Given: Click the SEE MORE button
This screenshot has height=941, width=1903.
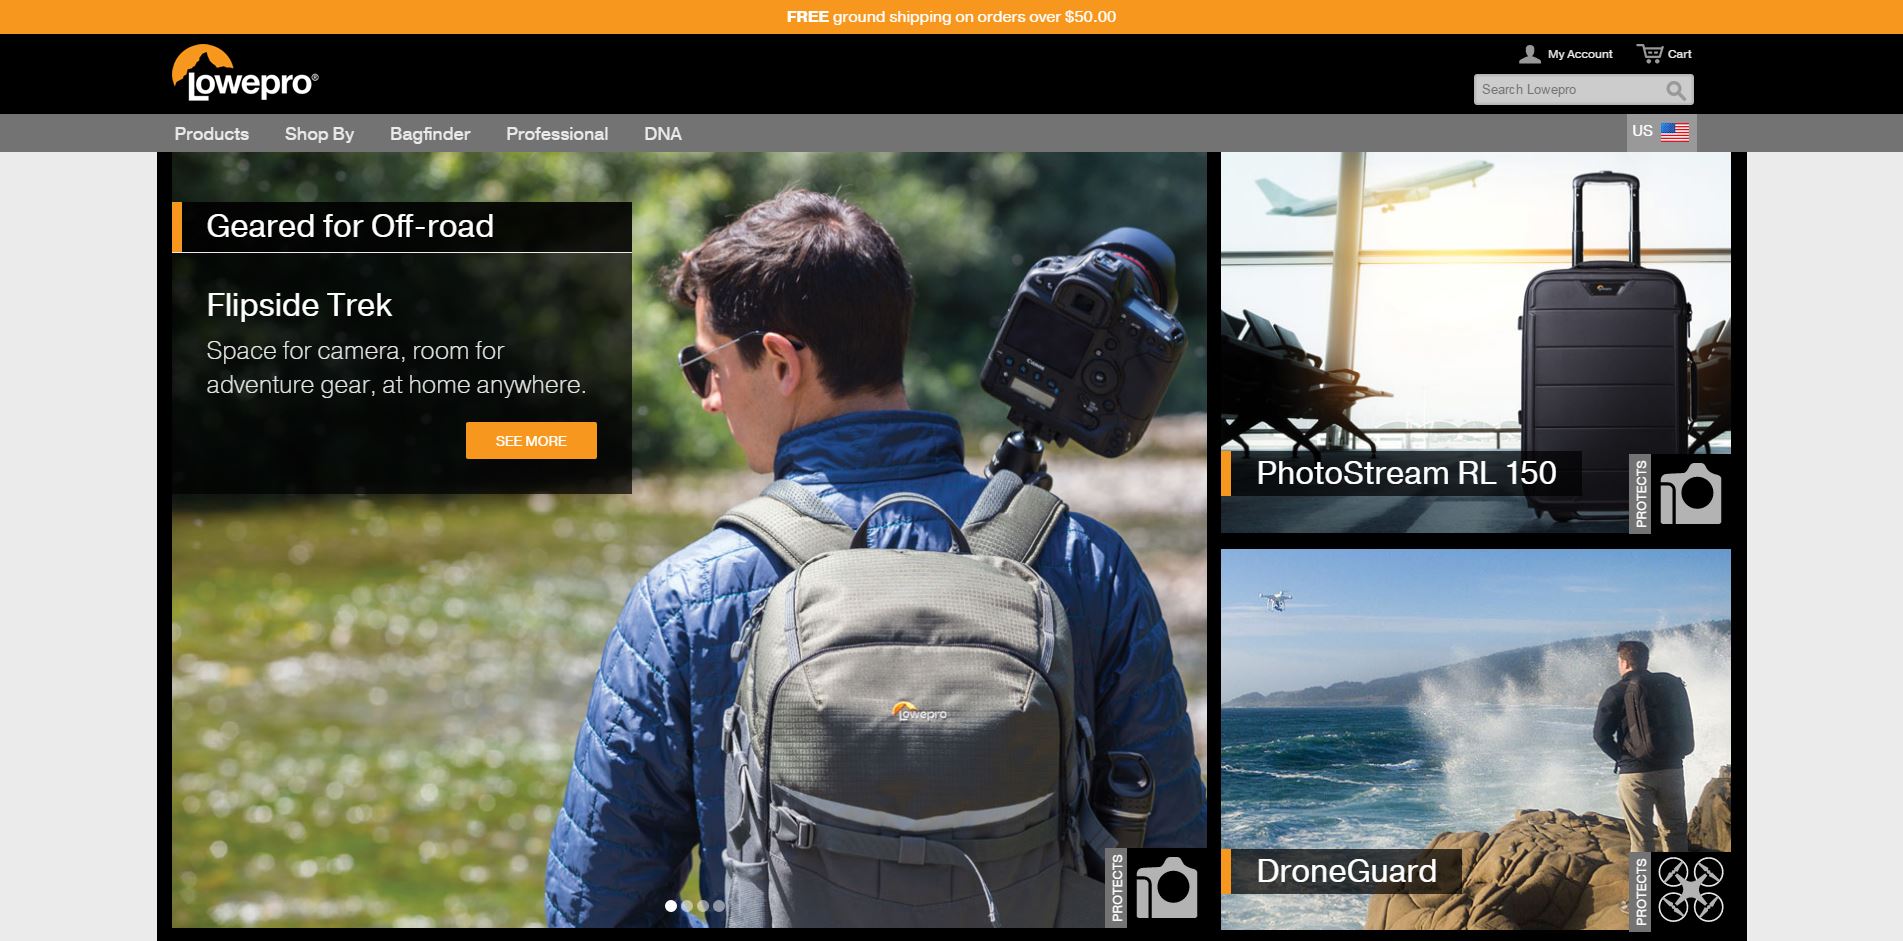Looking at the screenshot, I should (x=531, y=441).
